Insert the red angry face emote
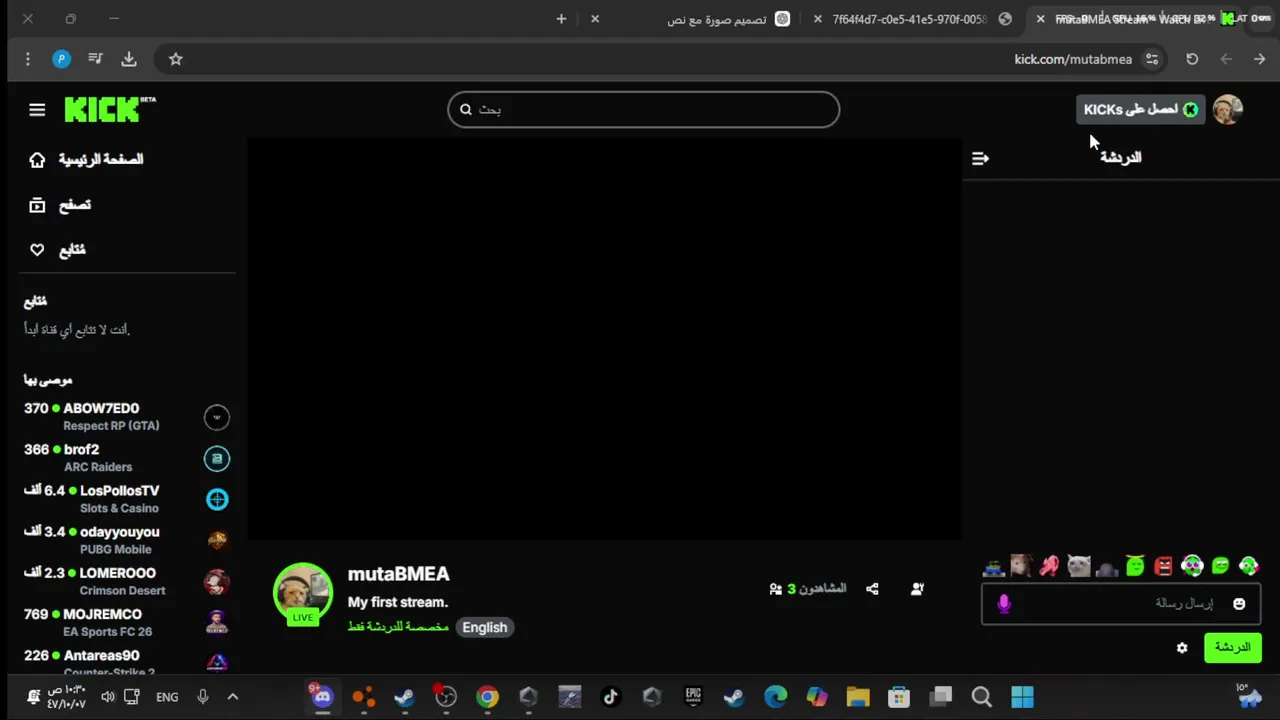Image resolution: width=1280 pixels, height=720 pixels. (1163, 567)
